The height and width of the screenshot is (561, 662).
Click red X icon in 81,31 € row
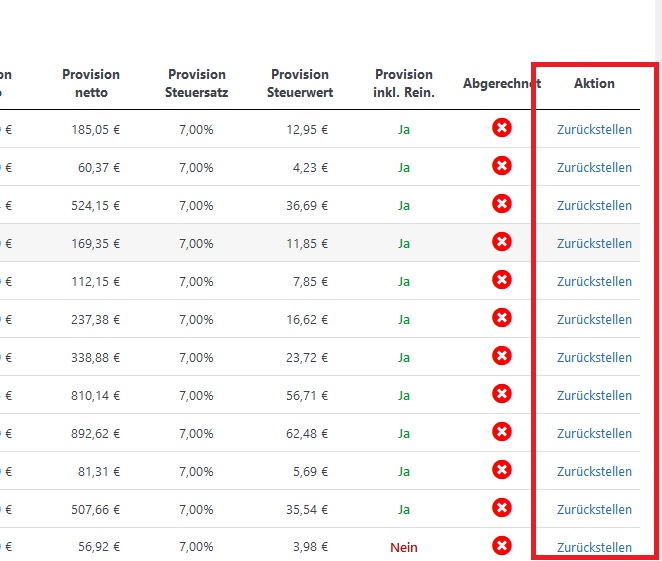click(502, 469)
